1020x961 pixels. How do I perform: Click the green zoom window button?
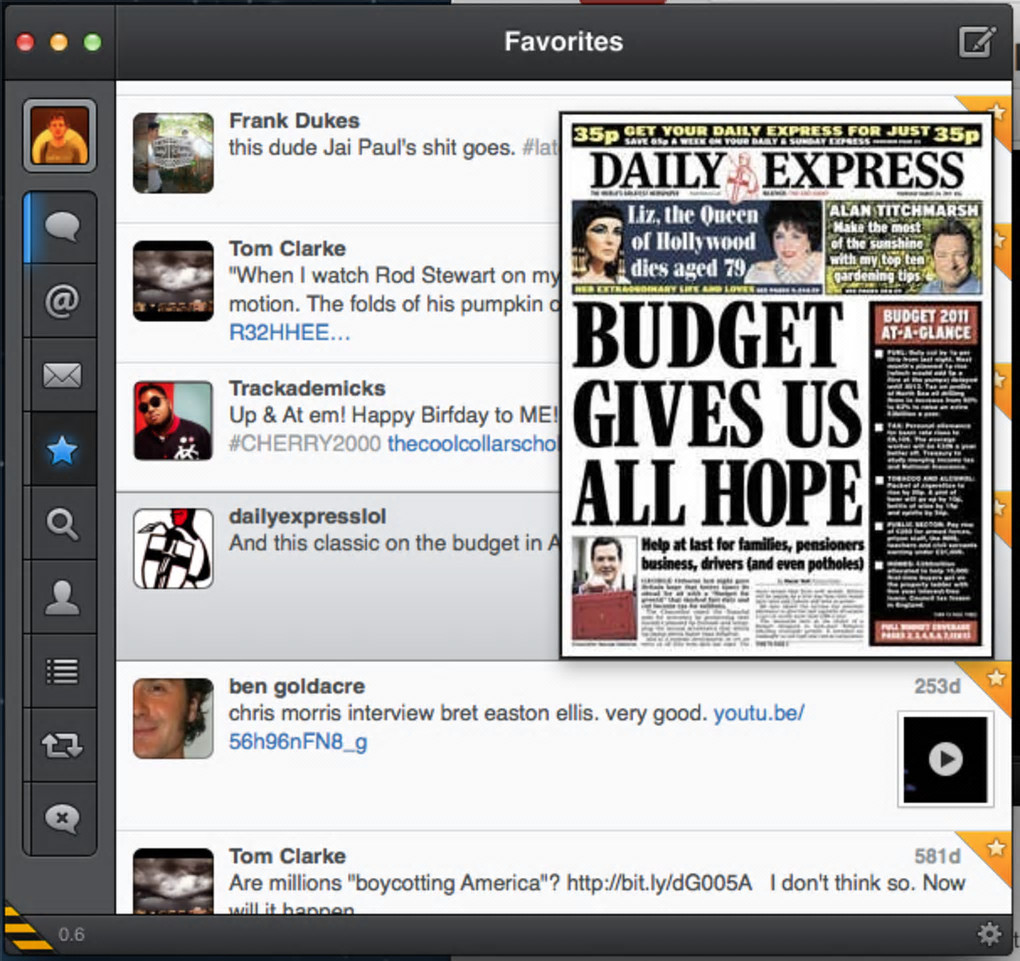tap(92, 42)
